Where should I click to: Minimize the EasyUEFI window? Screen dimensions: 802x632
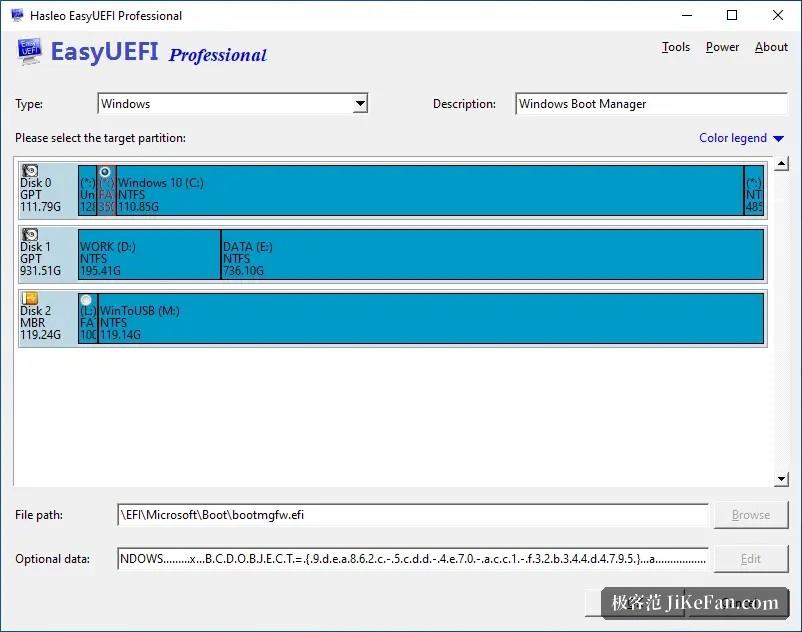687,15
